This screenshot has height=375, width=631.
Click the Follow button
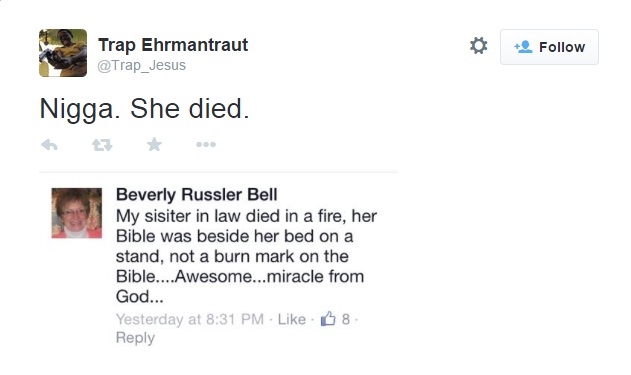point(549,47)
